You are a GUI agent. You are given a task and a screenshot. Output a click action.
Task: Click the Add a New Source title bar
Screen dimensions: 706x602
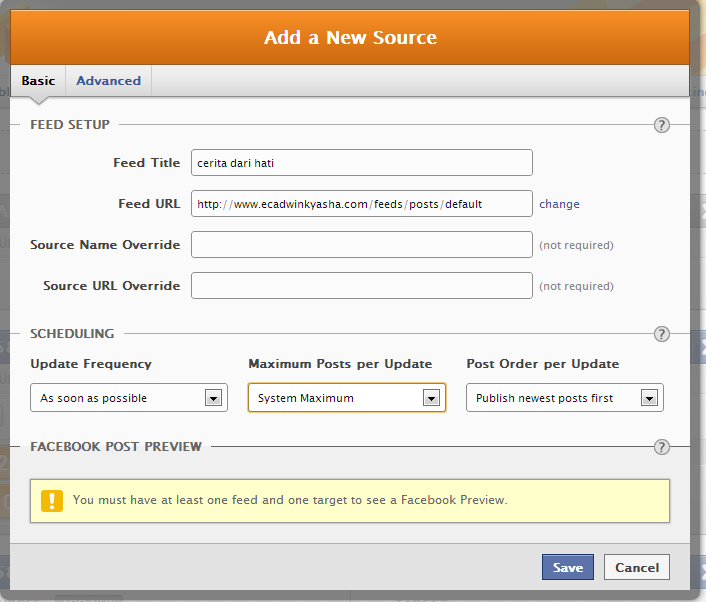350,38
